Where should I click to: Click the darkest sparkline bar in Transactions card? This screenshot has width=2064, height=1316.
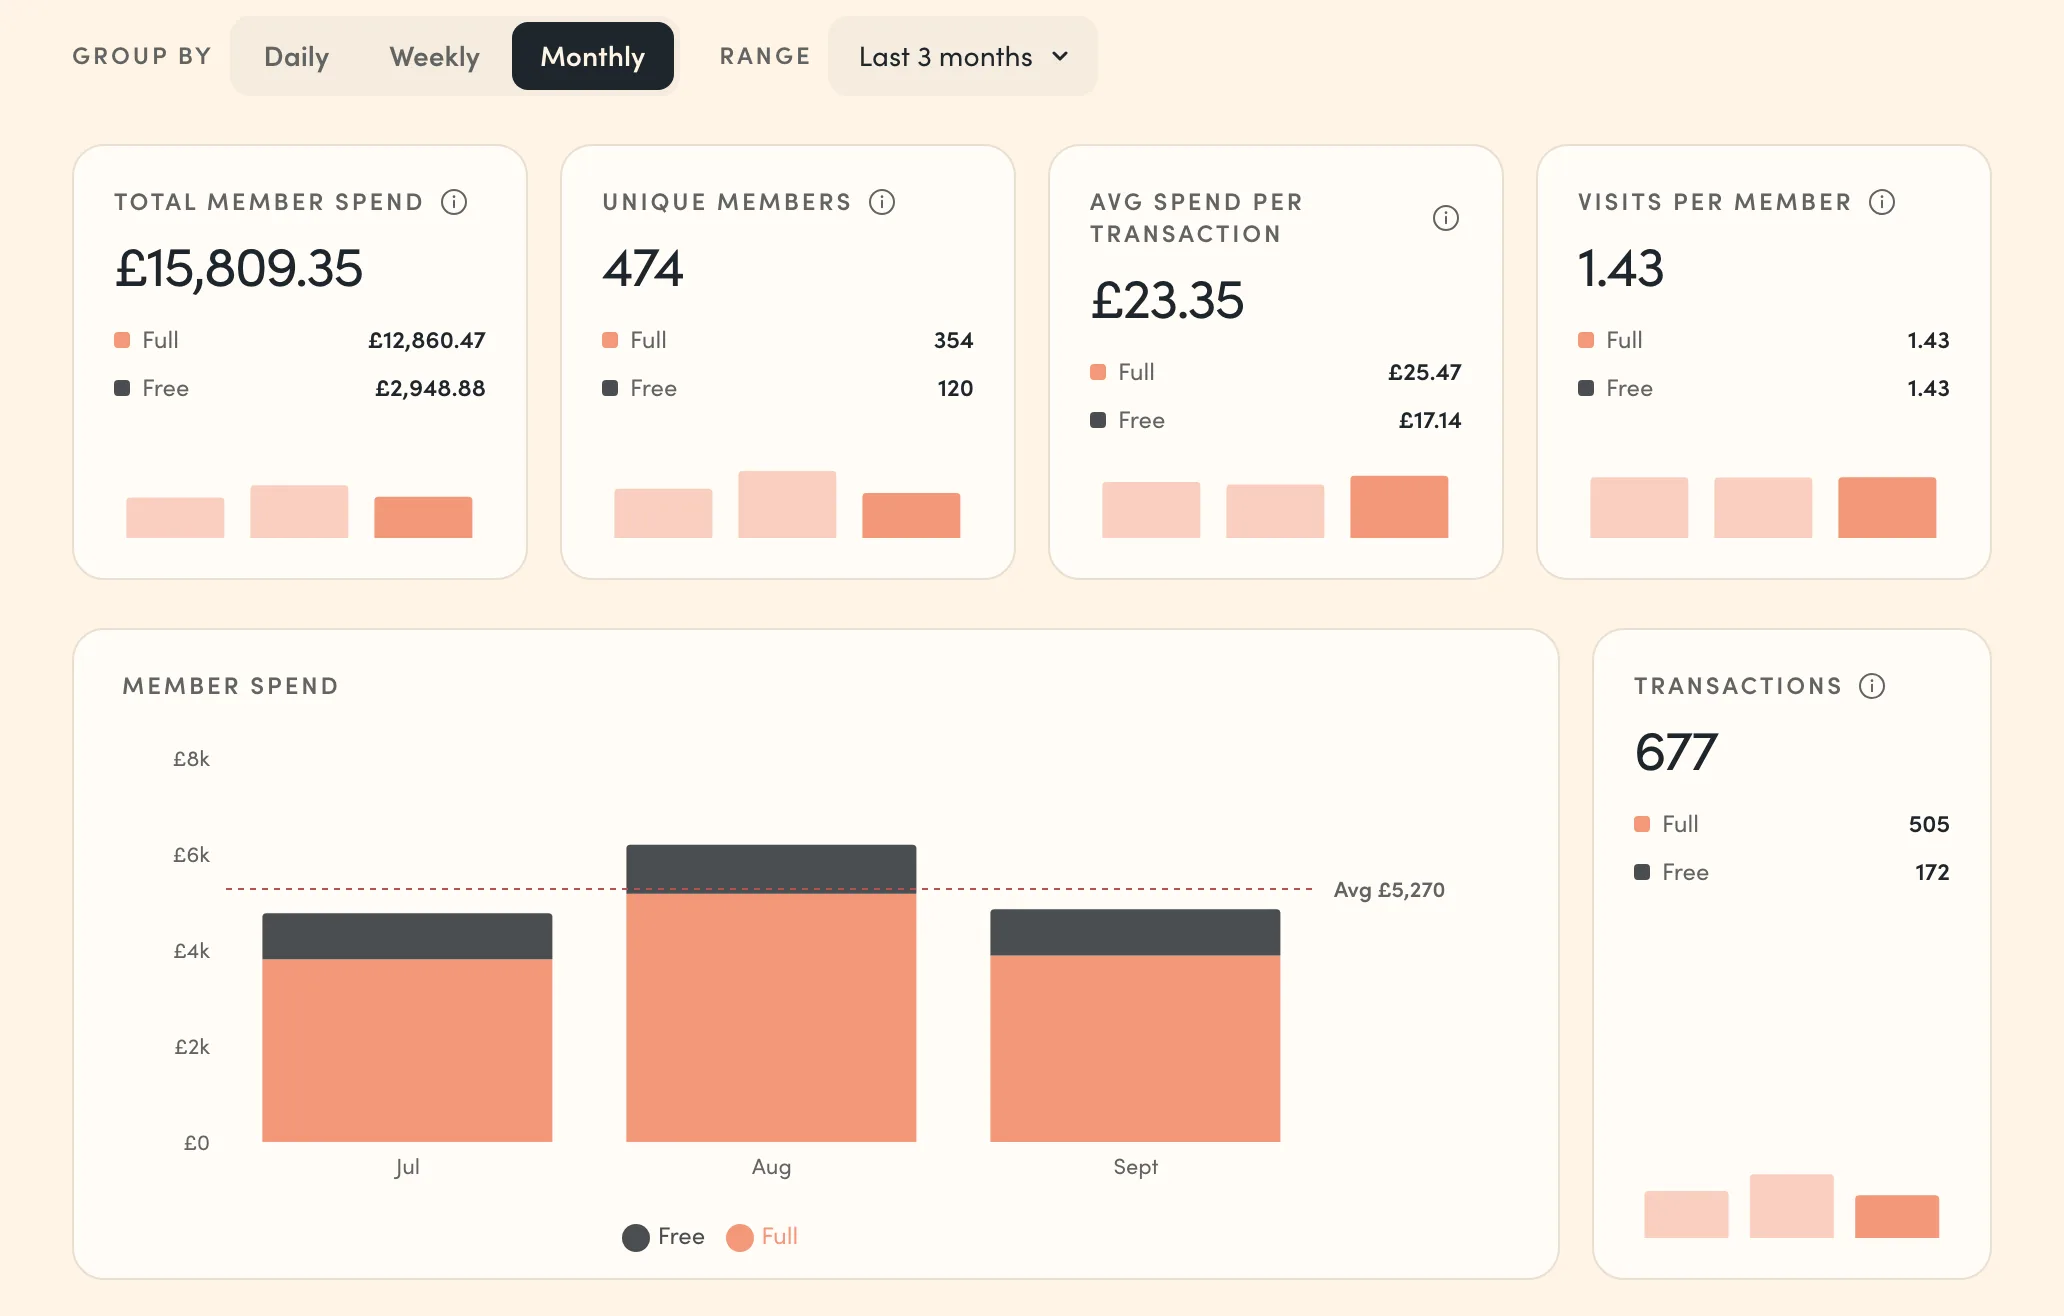pyautogui.click(x=1897, y=1216)
